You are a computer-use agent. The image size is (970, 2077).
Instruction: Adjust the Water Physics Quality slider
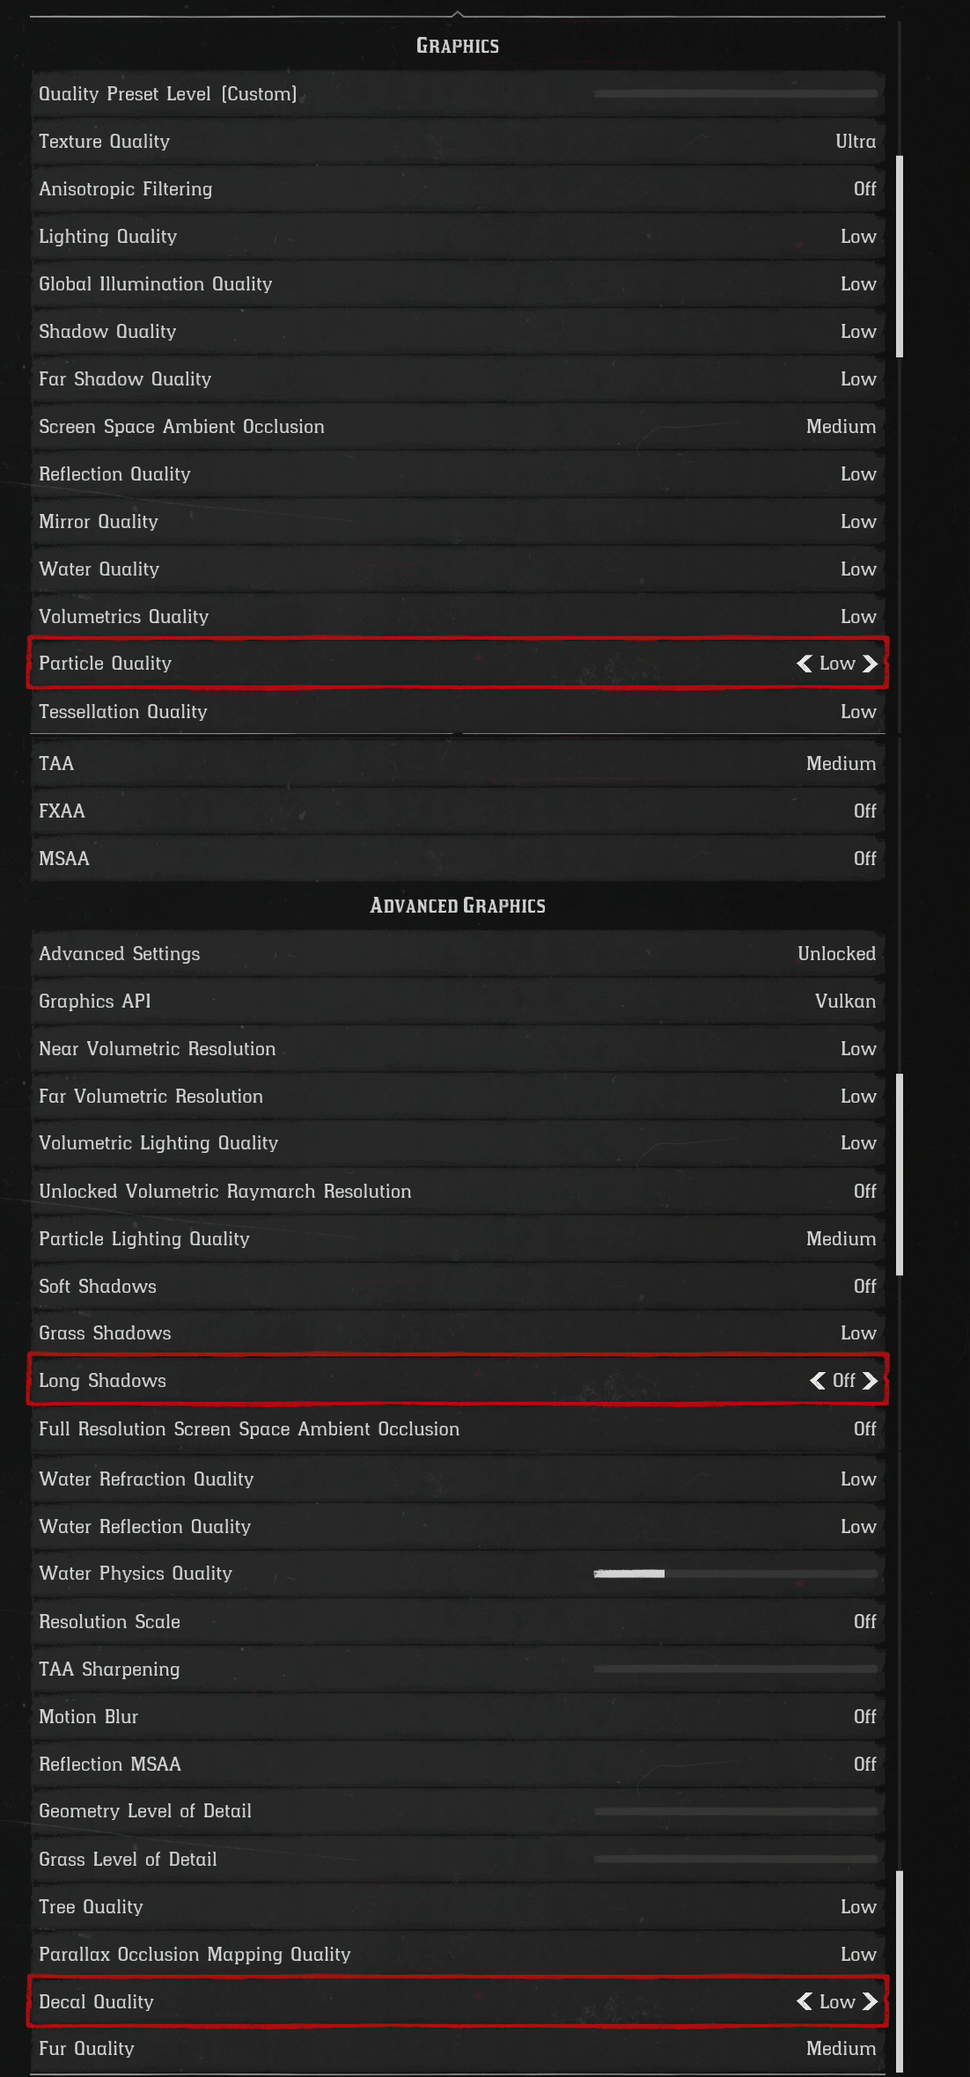click(735, 1574)
